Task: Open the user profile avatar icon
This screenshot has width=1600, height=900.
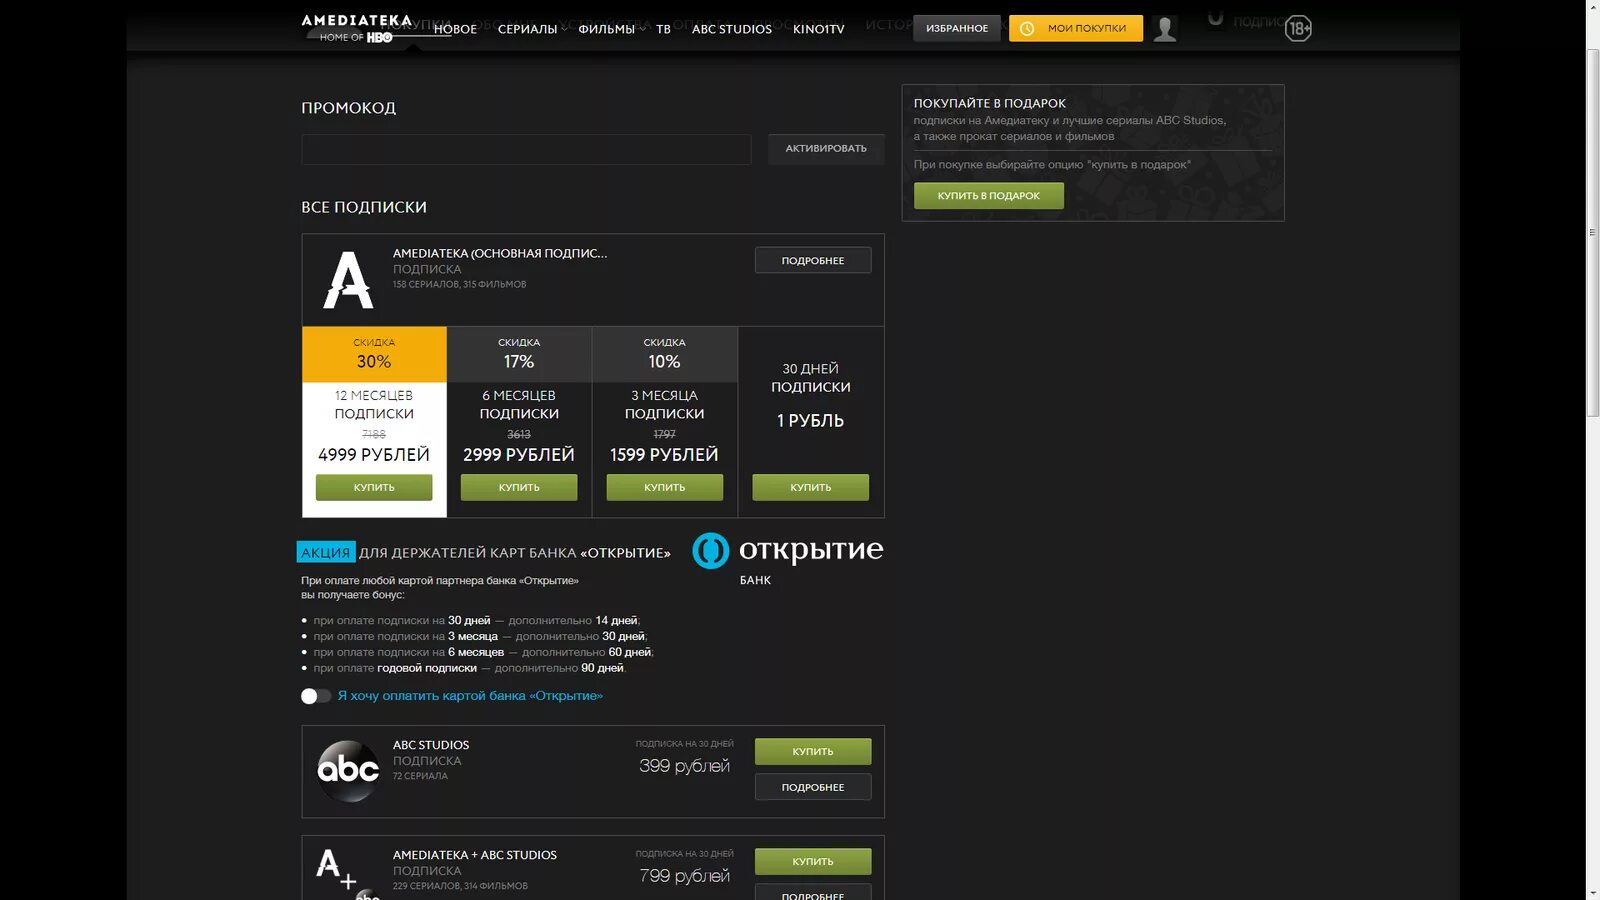Action: click(1164, 29)
